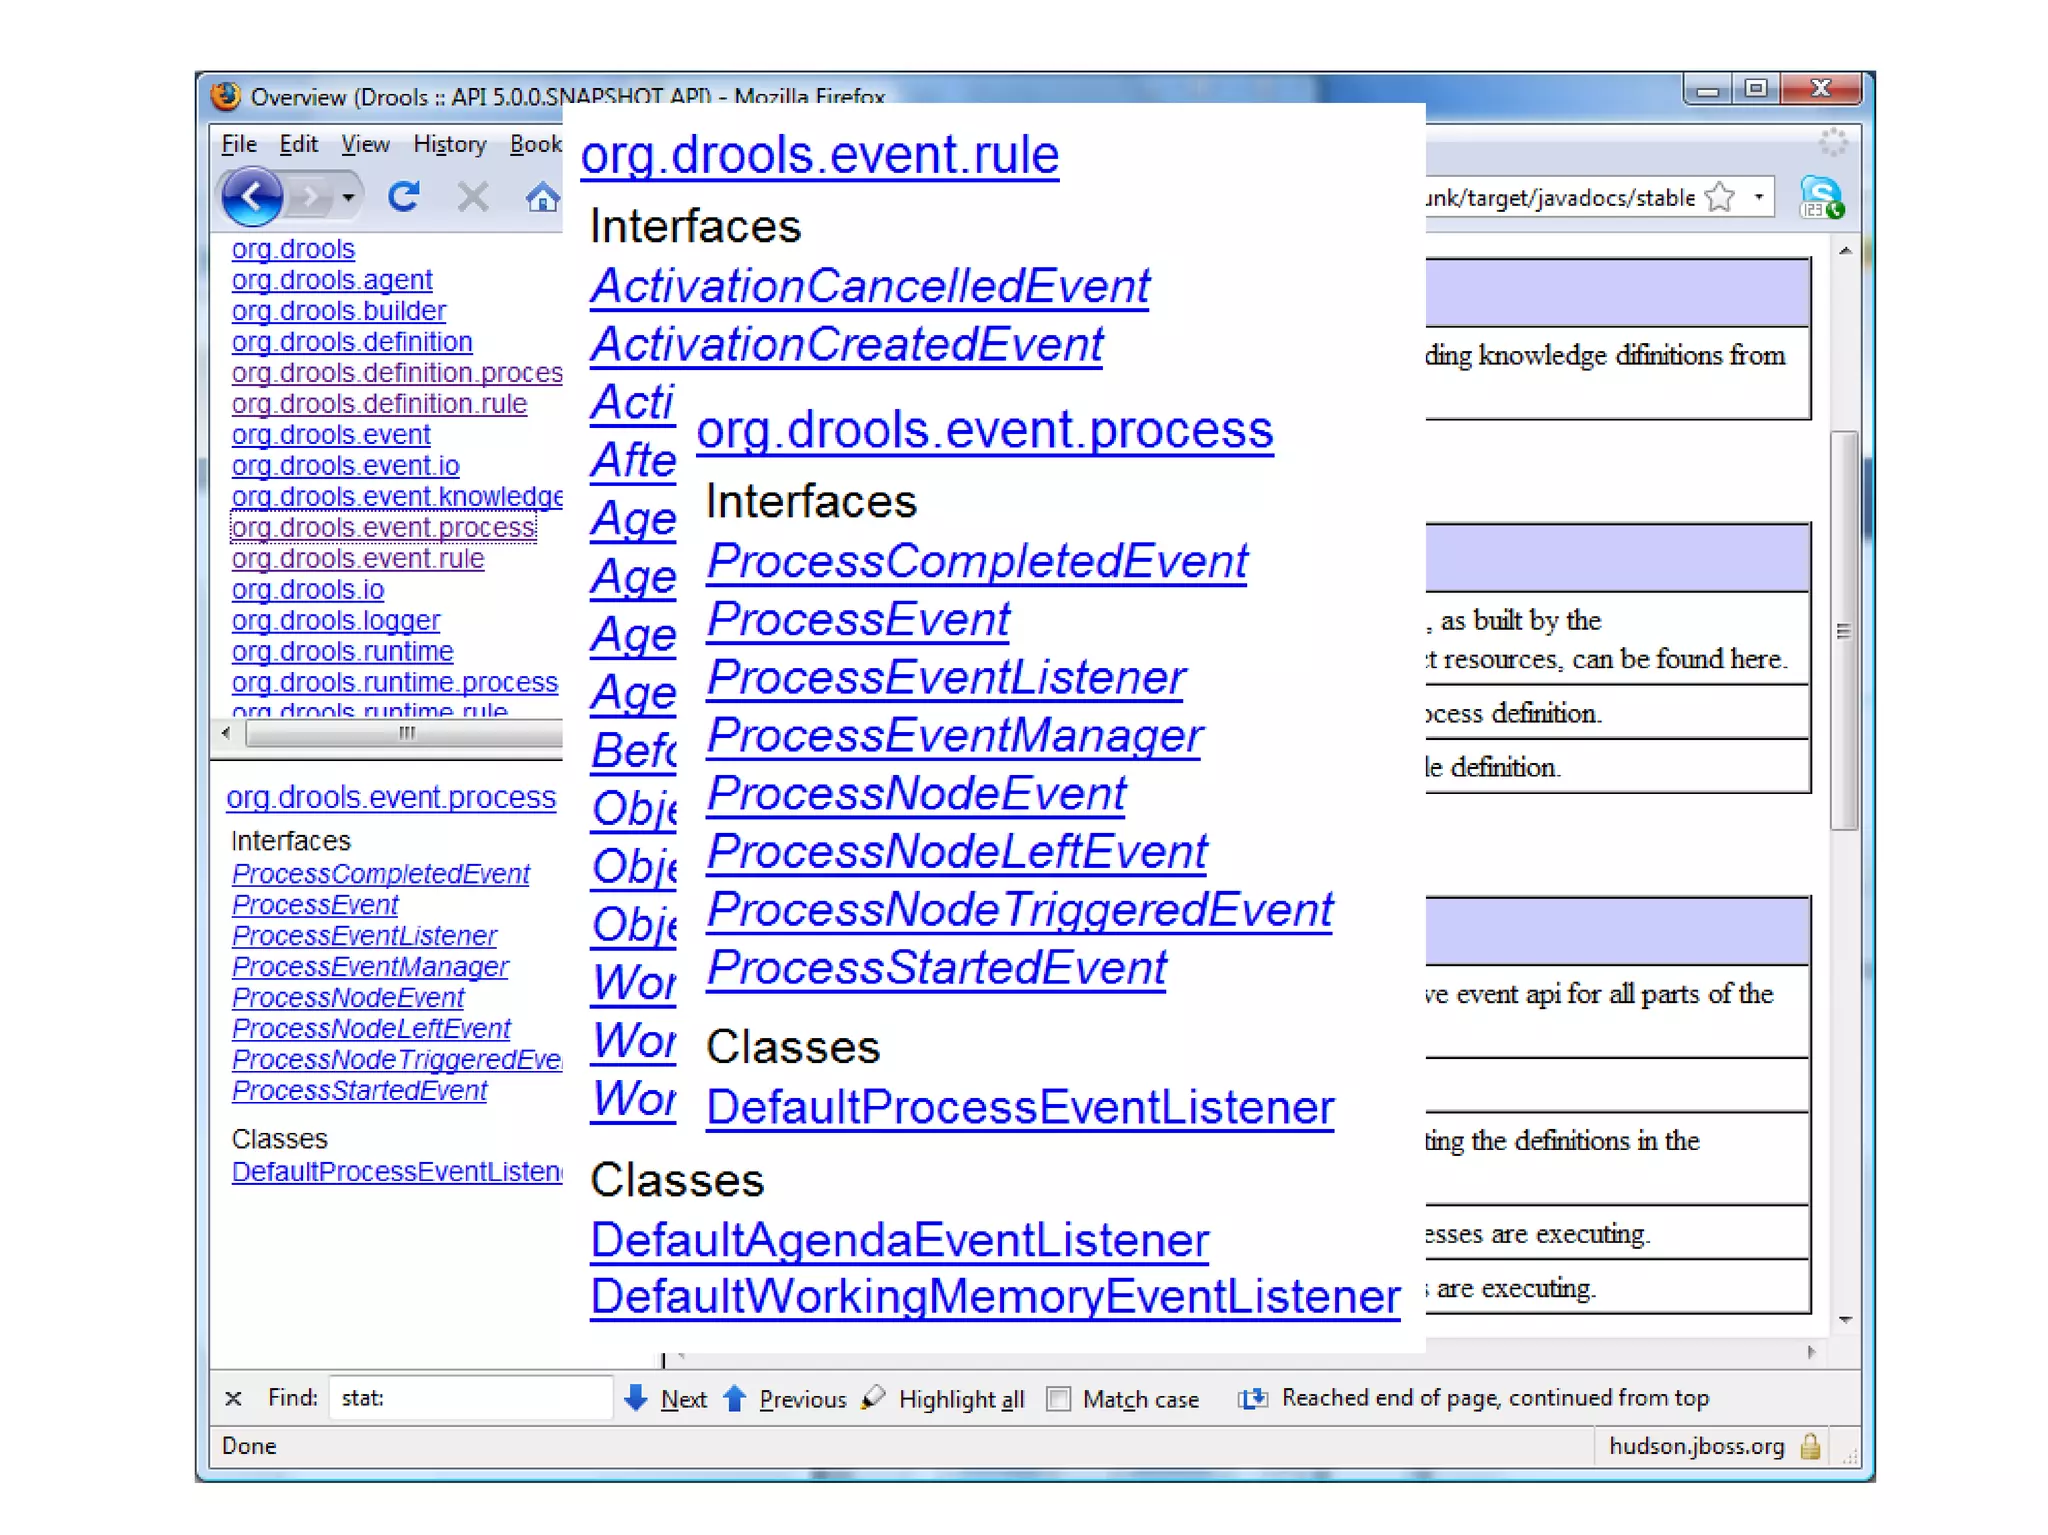The height and width of the screenshot is (1535, 2048).
Task: Enable the Match case checkbox
Action: (1058, 1399)
